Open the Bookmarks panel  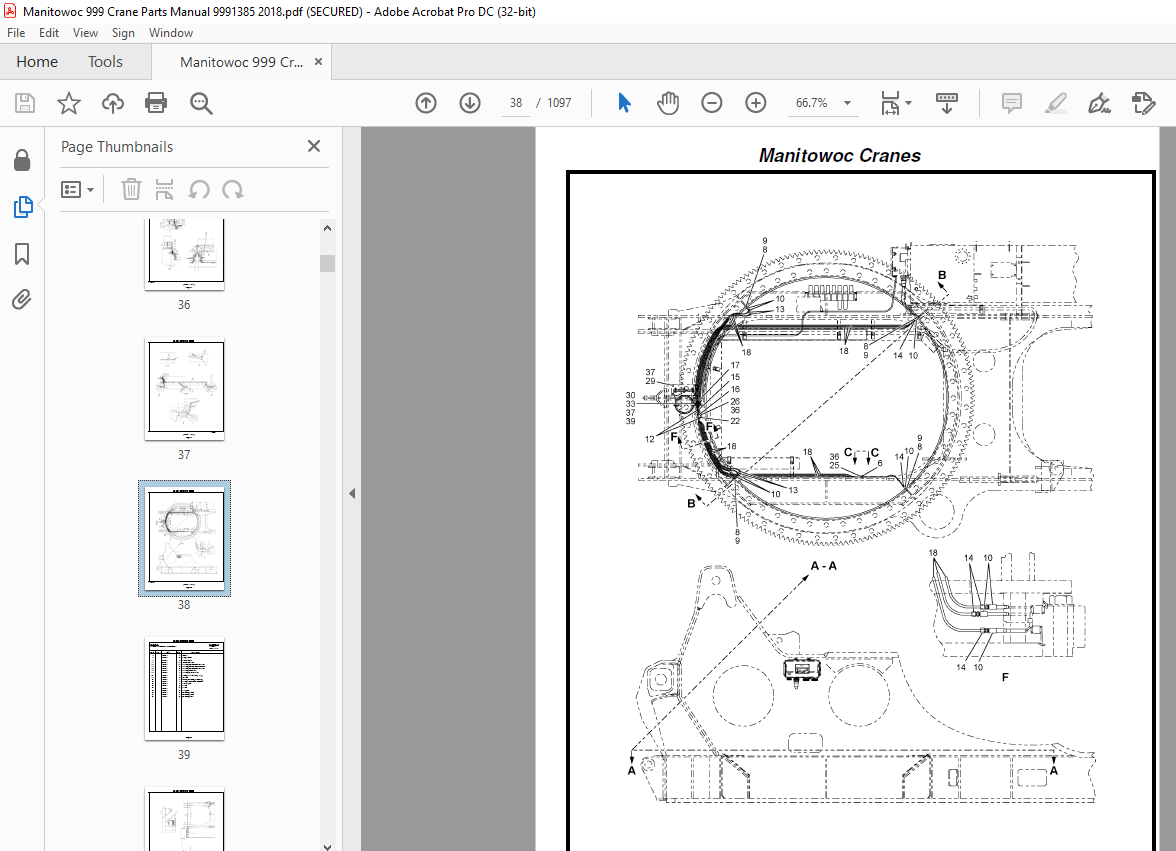(x=22, y=254)
